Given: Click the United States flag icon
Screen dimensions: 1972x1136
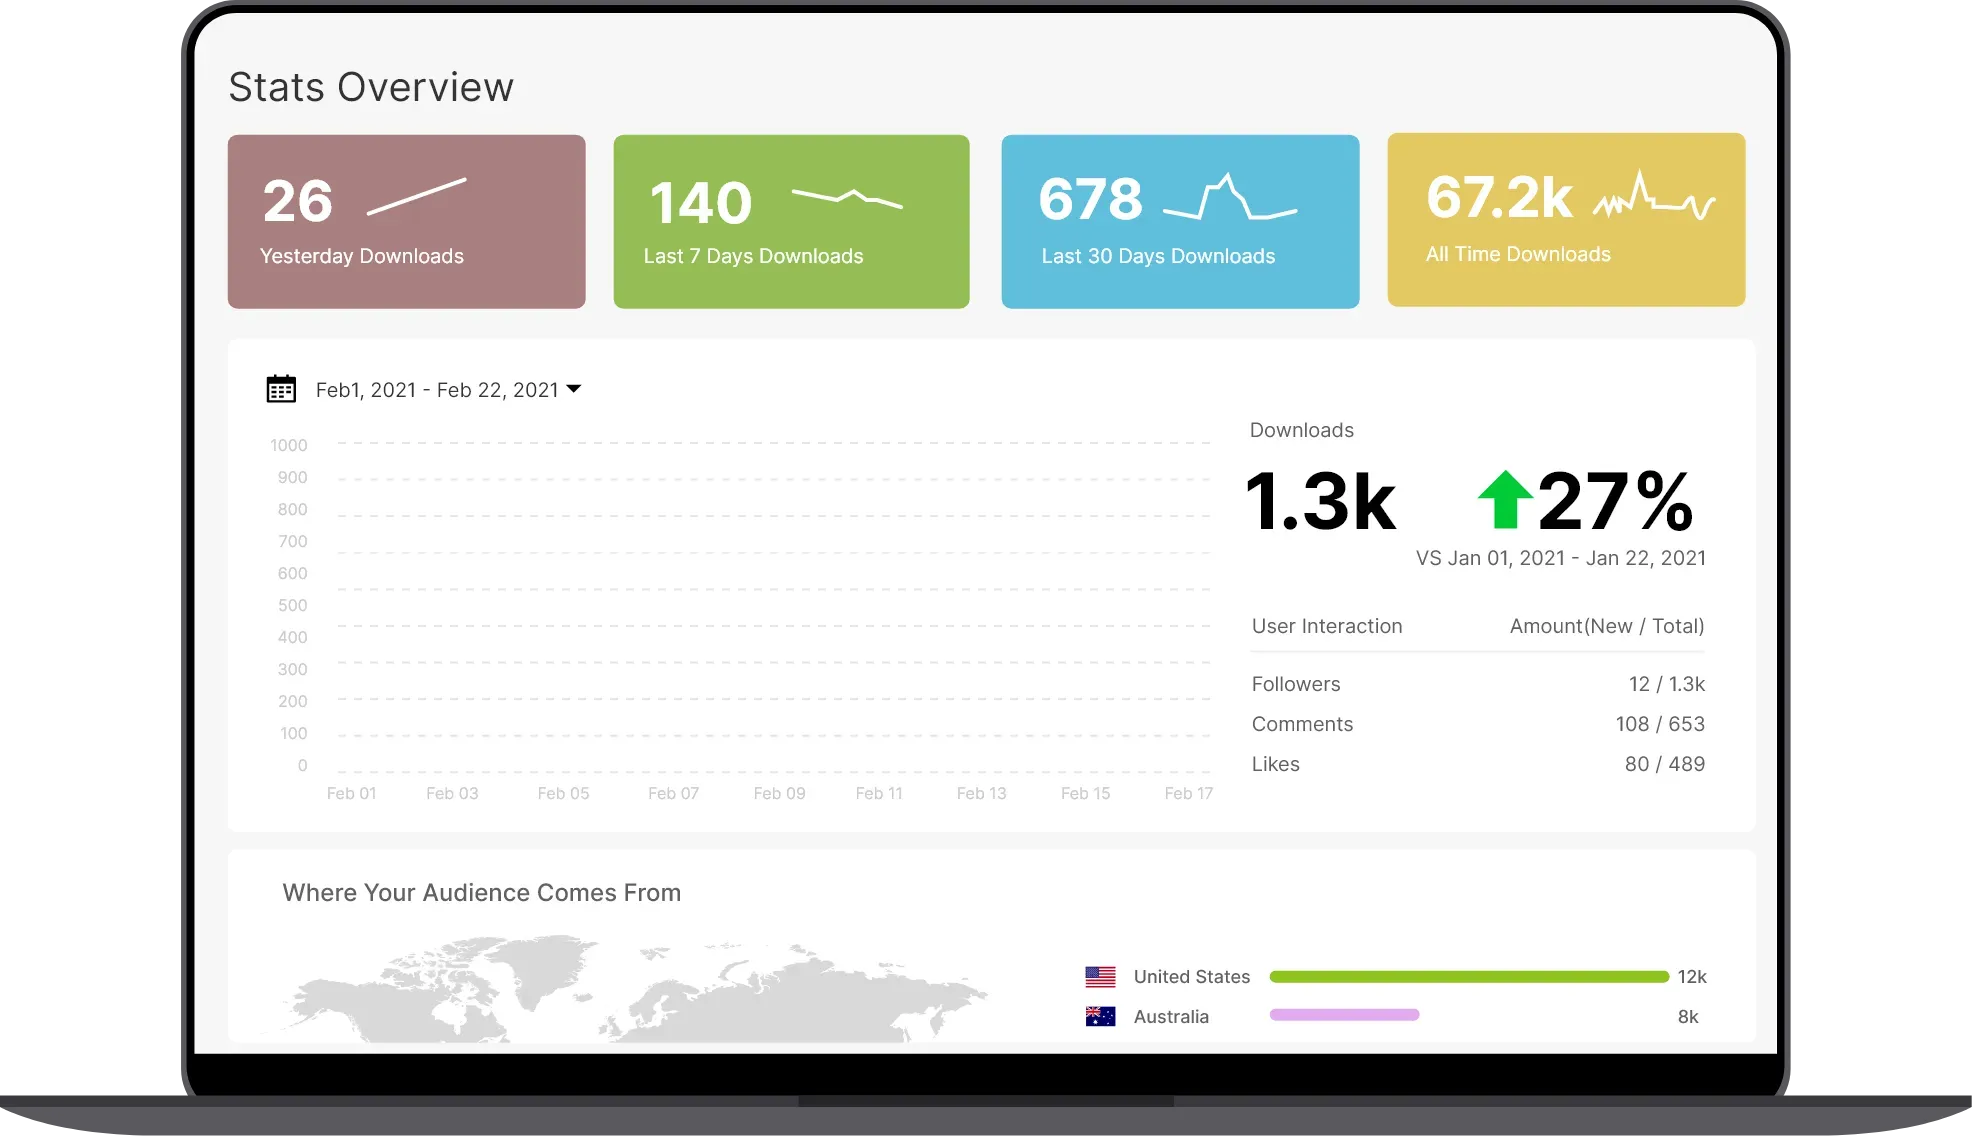Looking at the screenshot, I should (x=1100, y=976).
